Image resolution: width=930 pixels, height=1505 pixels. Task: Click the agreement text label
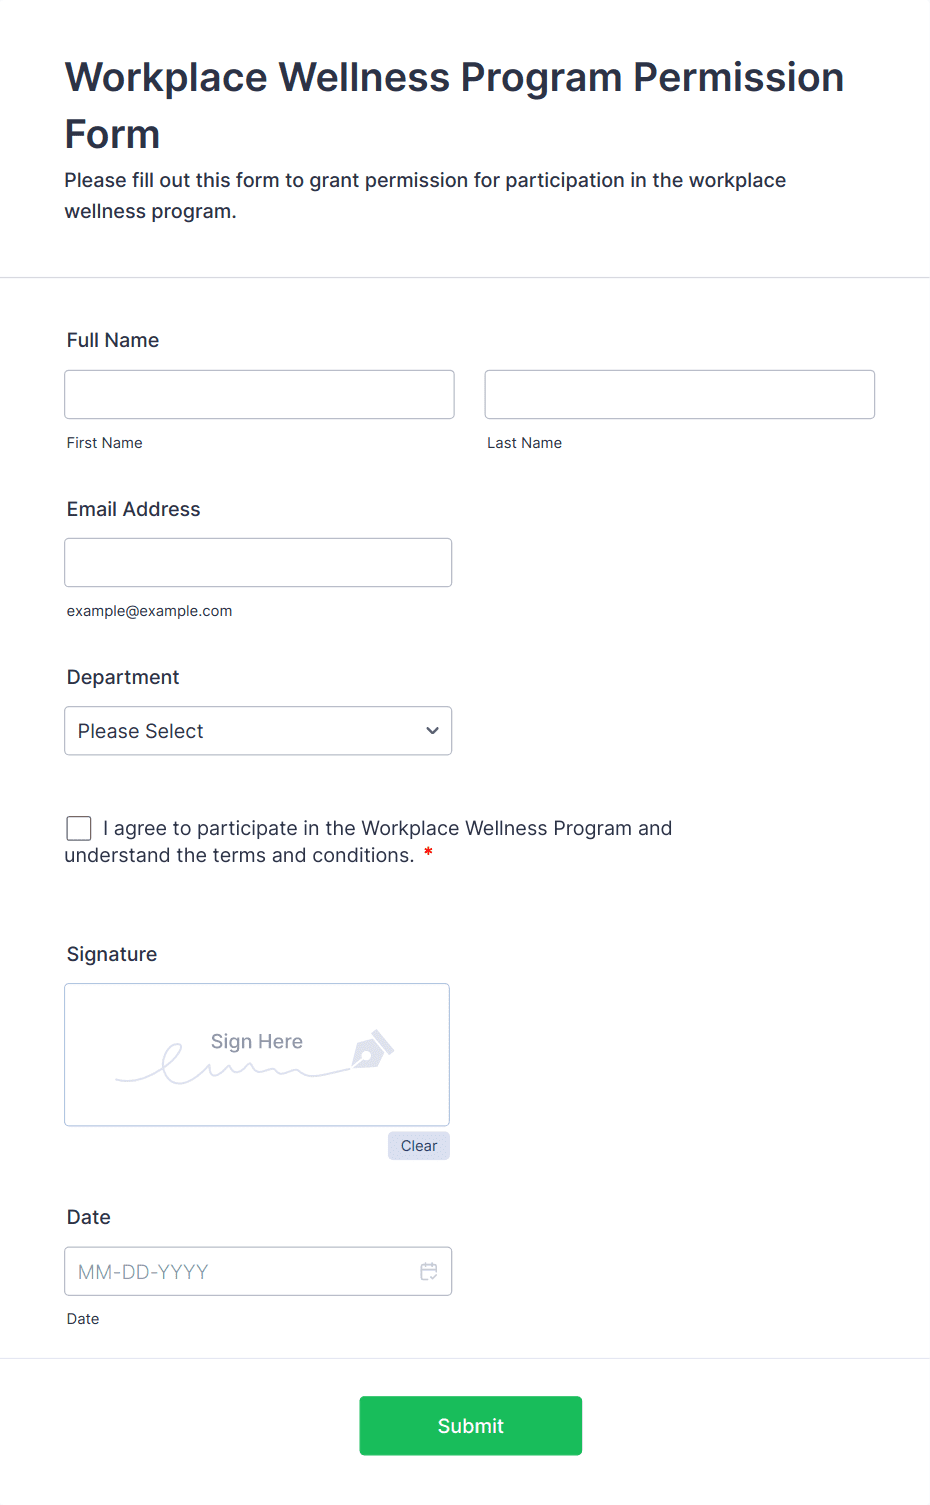pyautogui.click(x=368, y=842)
